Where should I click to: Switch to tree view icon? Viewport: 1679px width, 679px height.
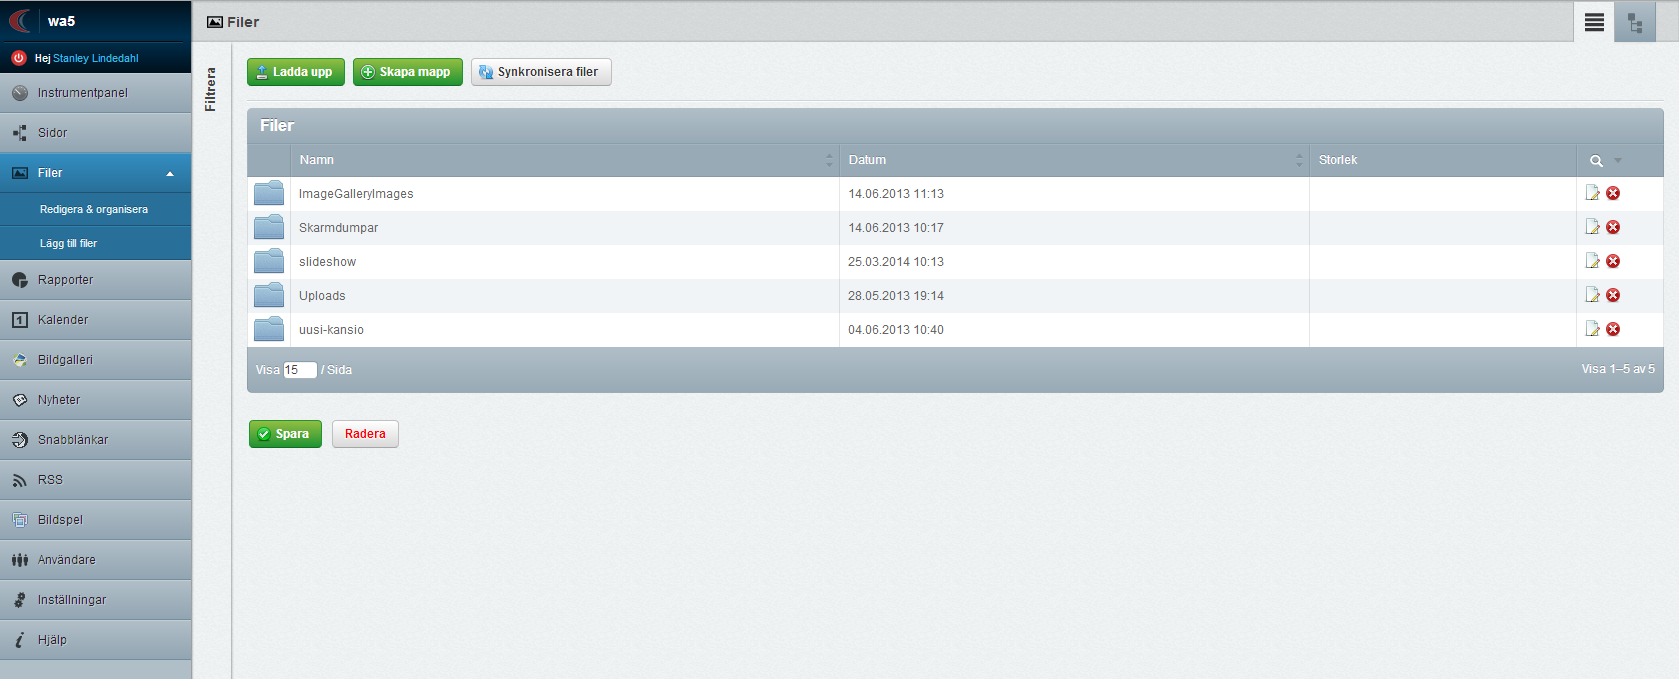click(1635, 22)
